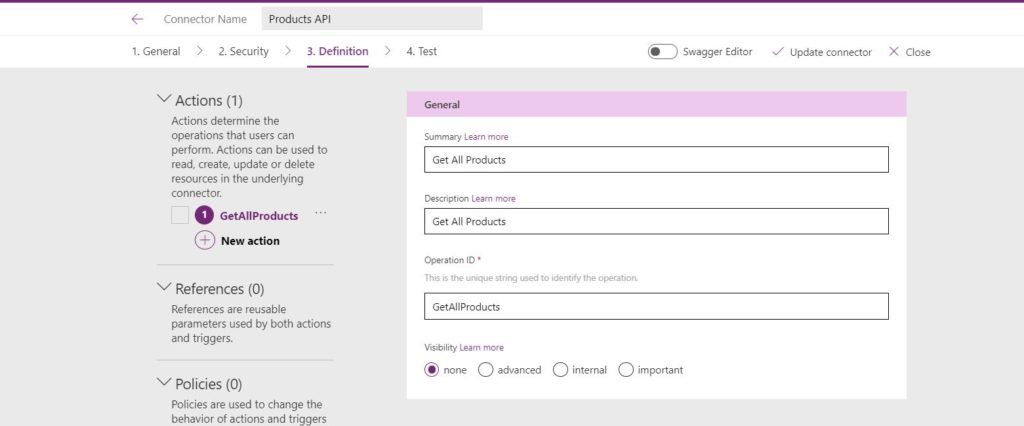Screen dimensions: 1024x426
Task: Click the Close button label
Action: (918, 52)
